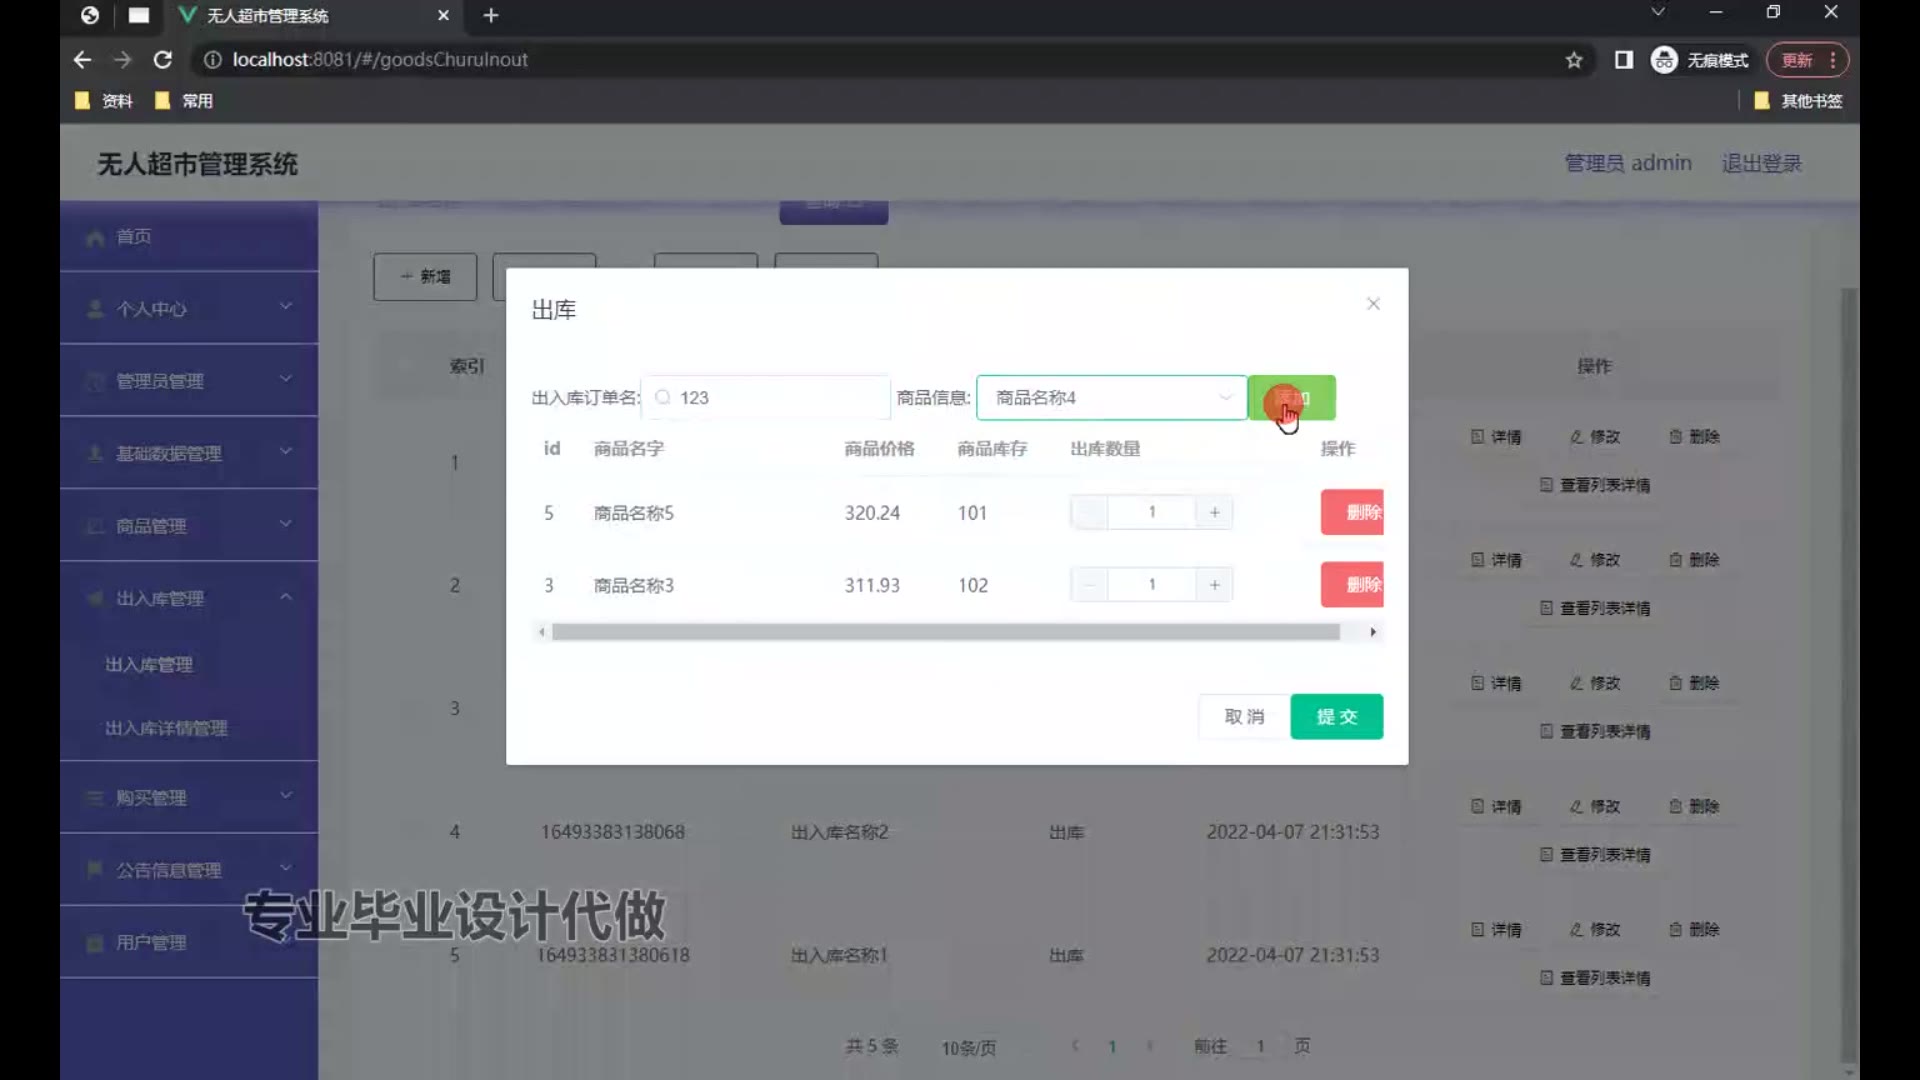Click the minus stepper for 商品名称3 quantity

click(1089, 585)
